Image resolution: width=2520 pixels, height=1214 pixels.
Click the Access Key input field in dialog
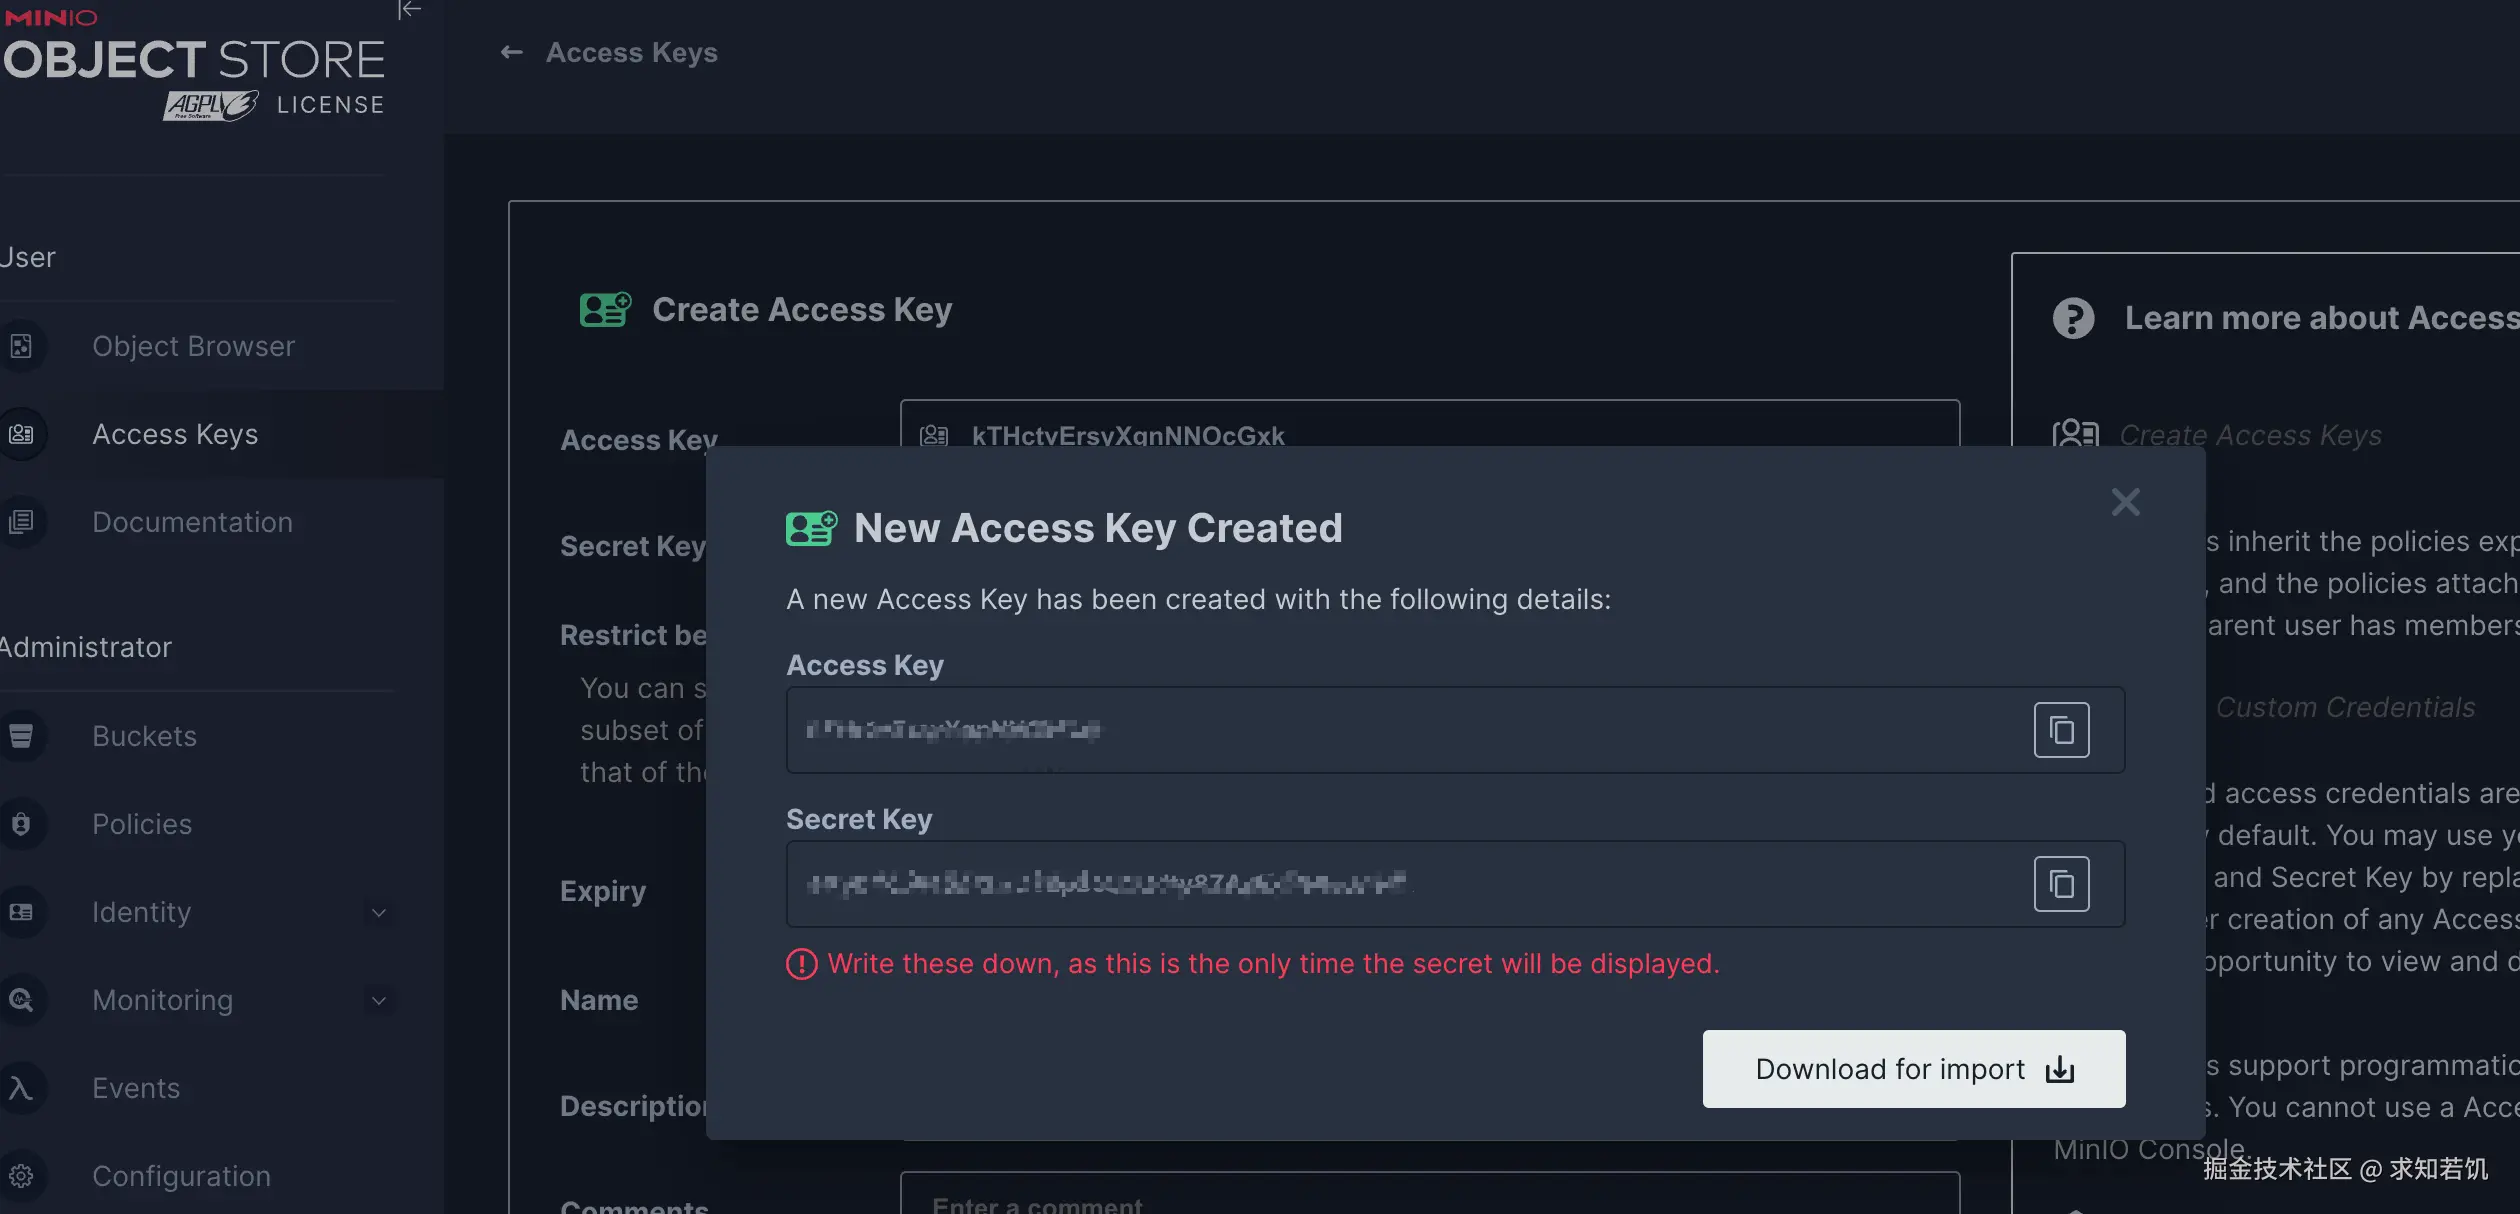(1400, 730)
